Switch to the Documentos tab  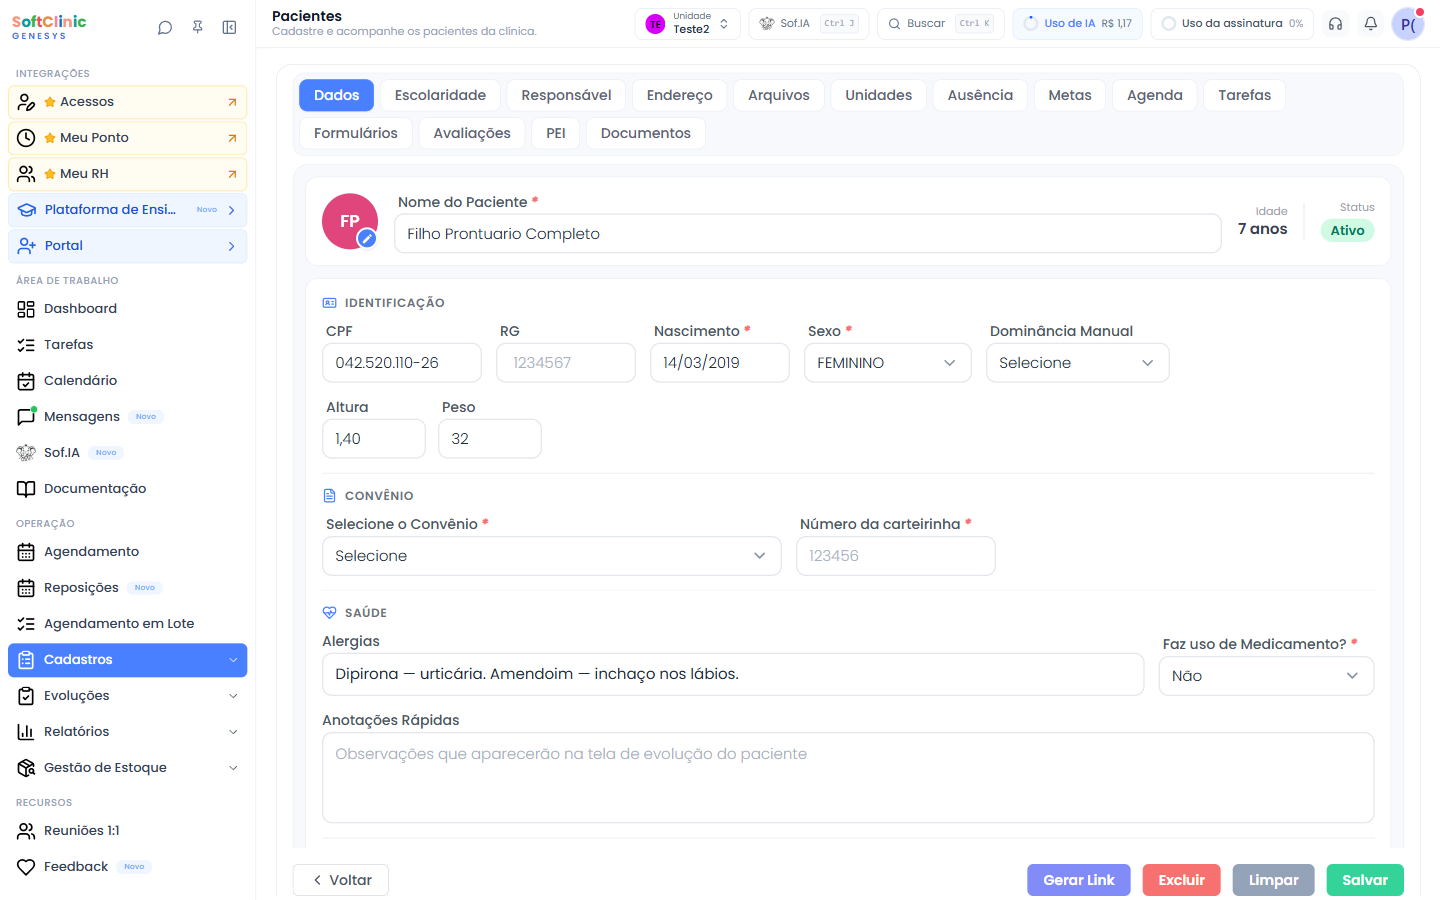point(646,133)
